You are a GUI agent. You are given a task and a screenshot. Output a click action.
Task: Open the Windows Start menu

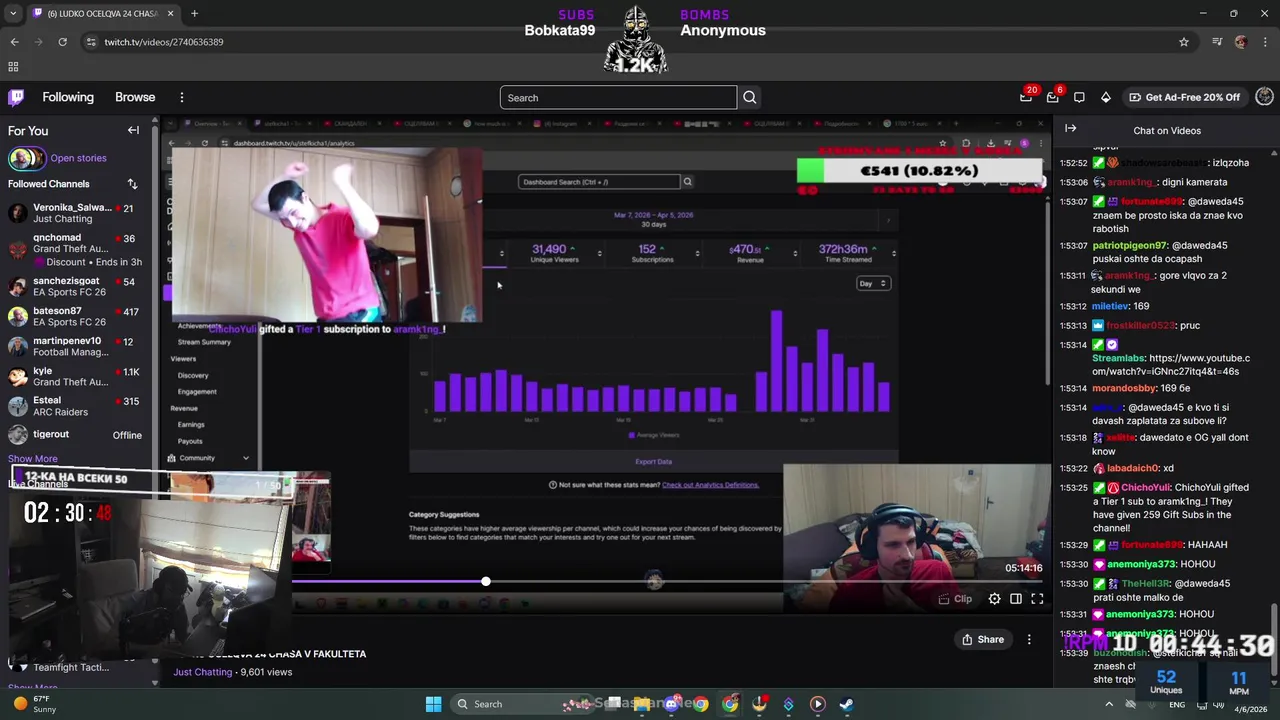coord(433,704)
